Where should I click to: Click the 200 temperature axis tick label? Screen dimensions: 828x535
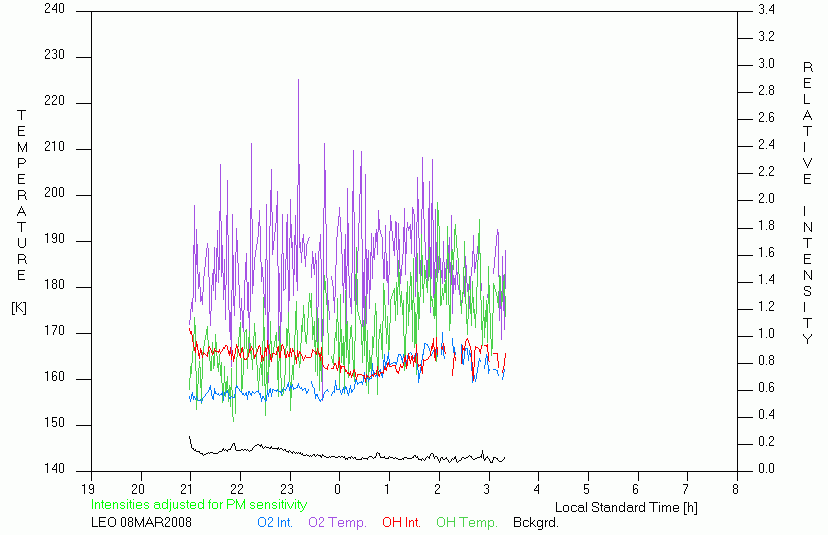tap(54, 193)
